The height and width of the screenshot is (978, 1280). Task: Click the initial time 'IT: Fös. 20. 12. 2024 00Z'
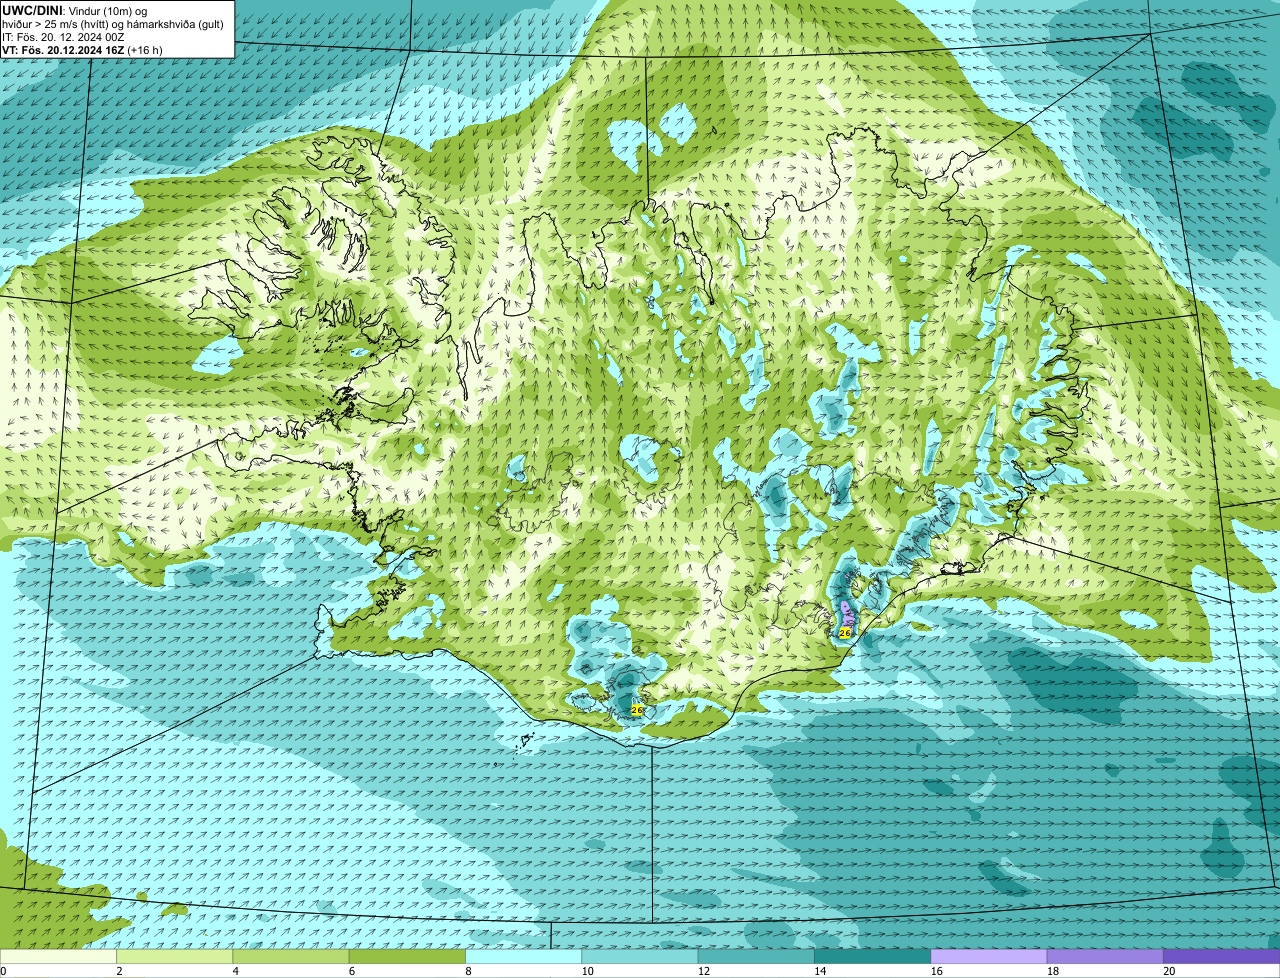point(63,37)
